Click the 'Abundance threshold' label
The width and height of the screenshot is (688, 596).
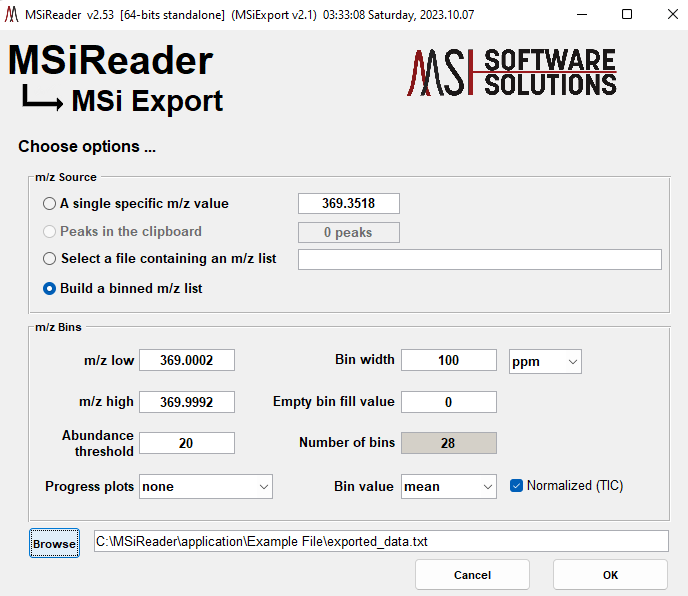(98, 443)
